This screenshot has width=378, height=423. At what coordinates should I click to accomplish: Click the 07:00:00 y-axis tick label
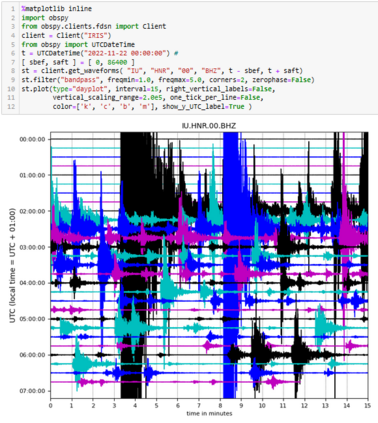pos(33,391)
